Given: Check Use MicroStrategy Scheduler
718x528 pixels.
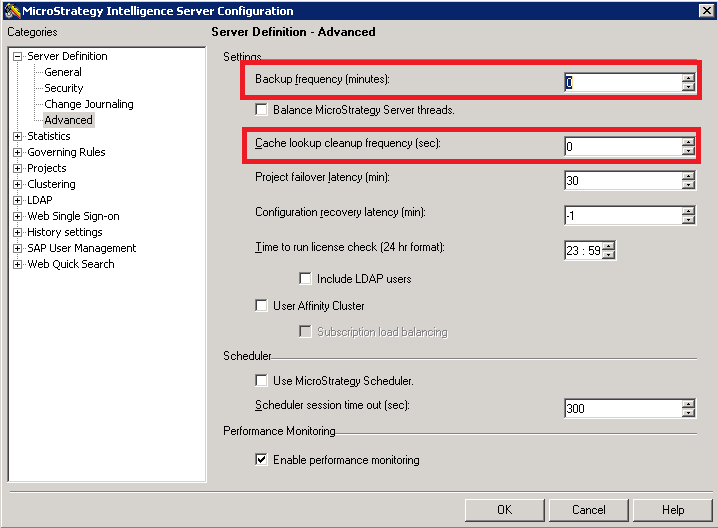Looking at the screenshot, I should click(x=261, y=381).
